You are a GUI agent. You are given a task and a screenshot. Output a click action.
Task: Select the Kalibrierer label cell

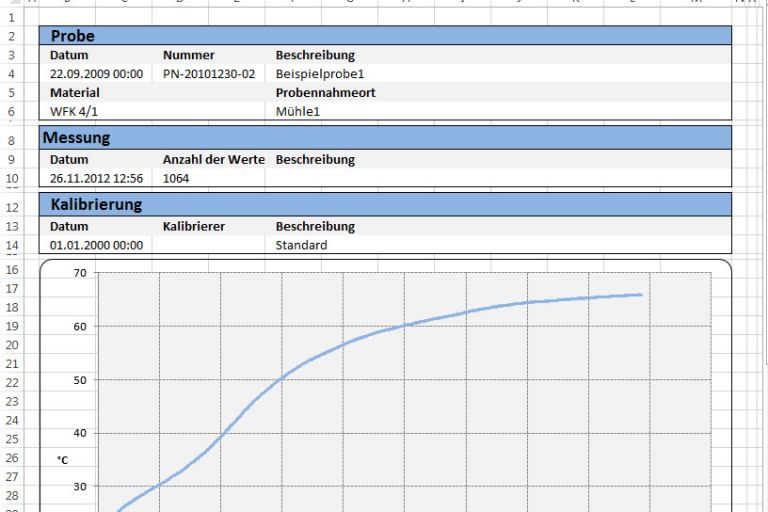pos(193,226)
